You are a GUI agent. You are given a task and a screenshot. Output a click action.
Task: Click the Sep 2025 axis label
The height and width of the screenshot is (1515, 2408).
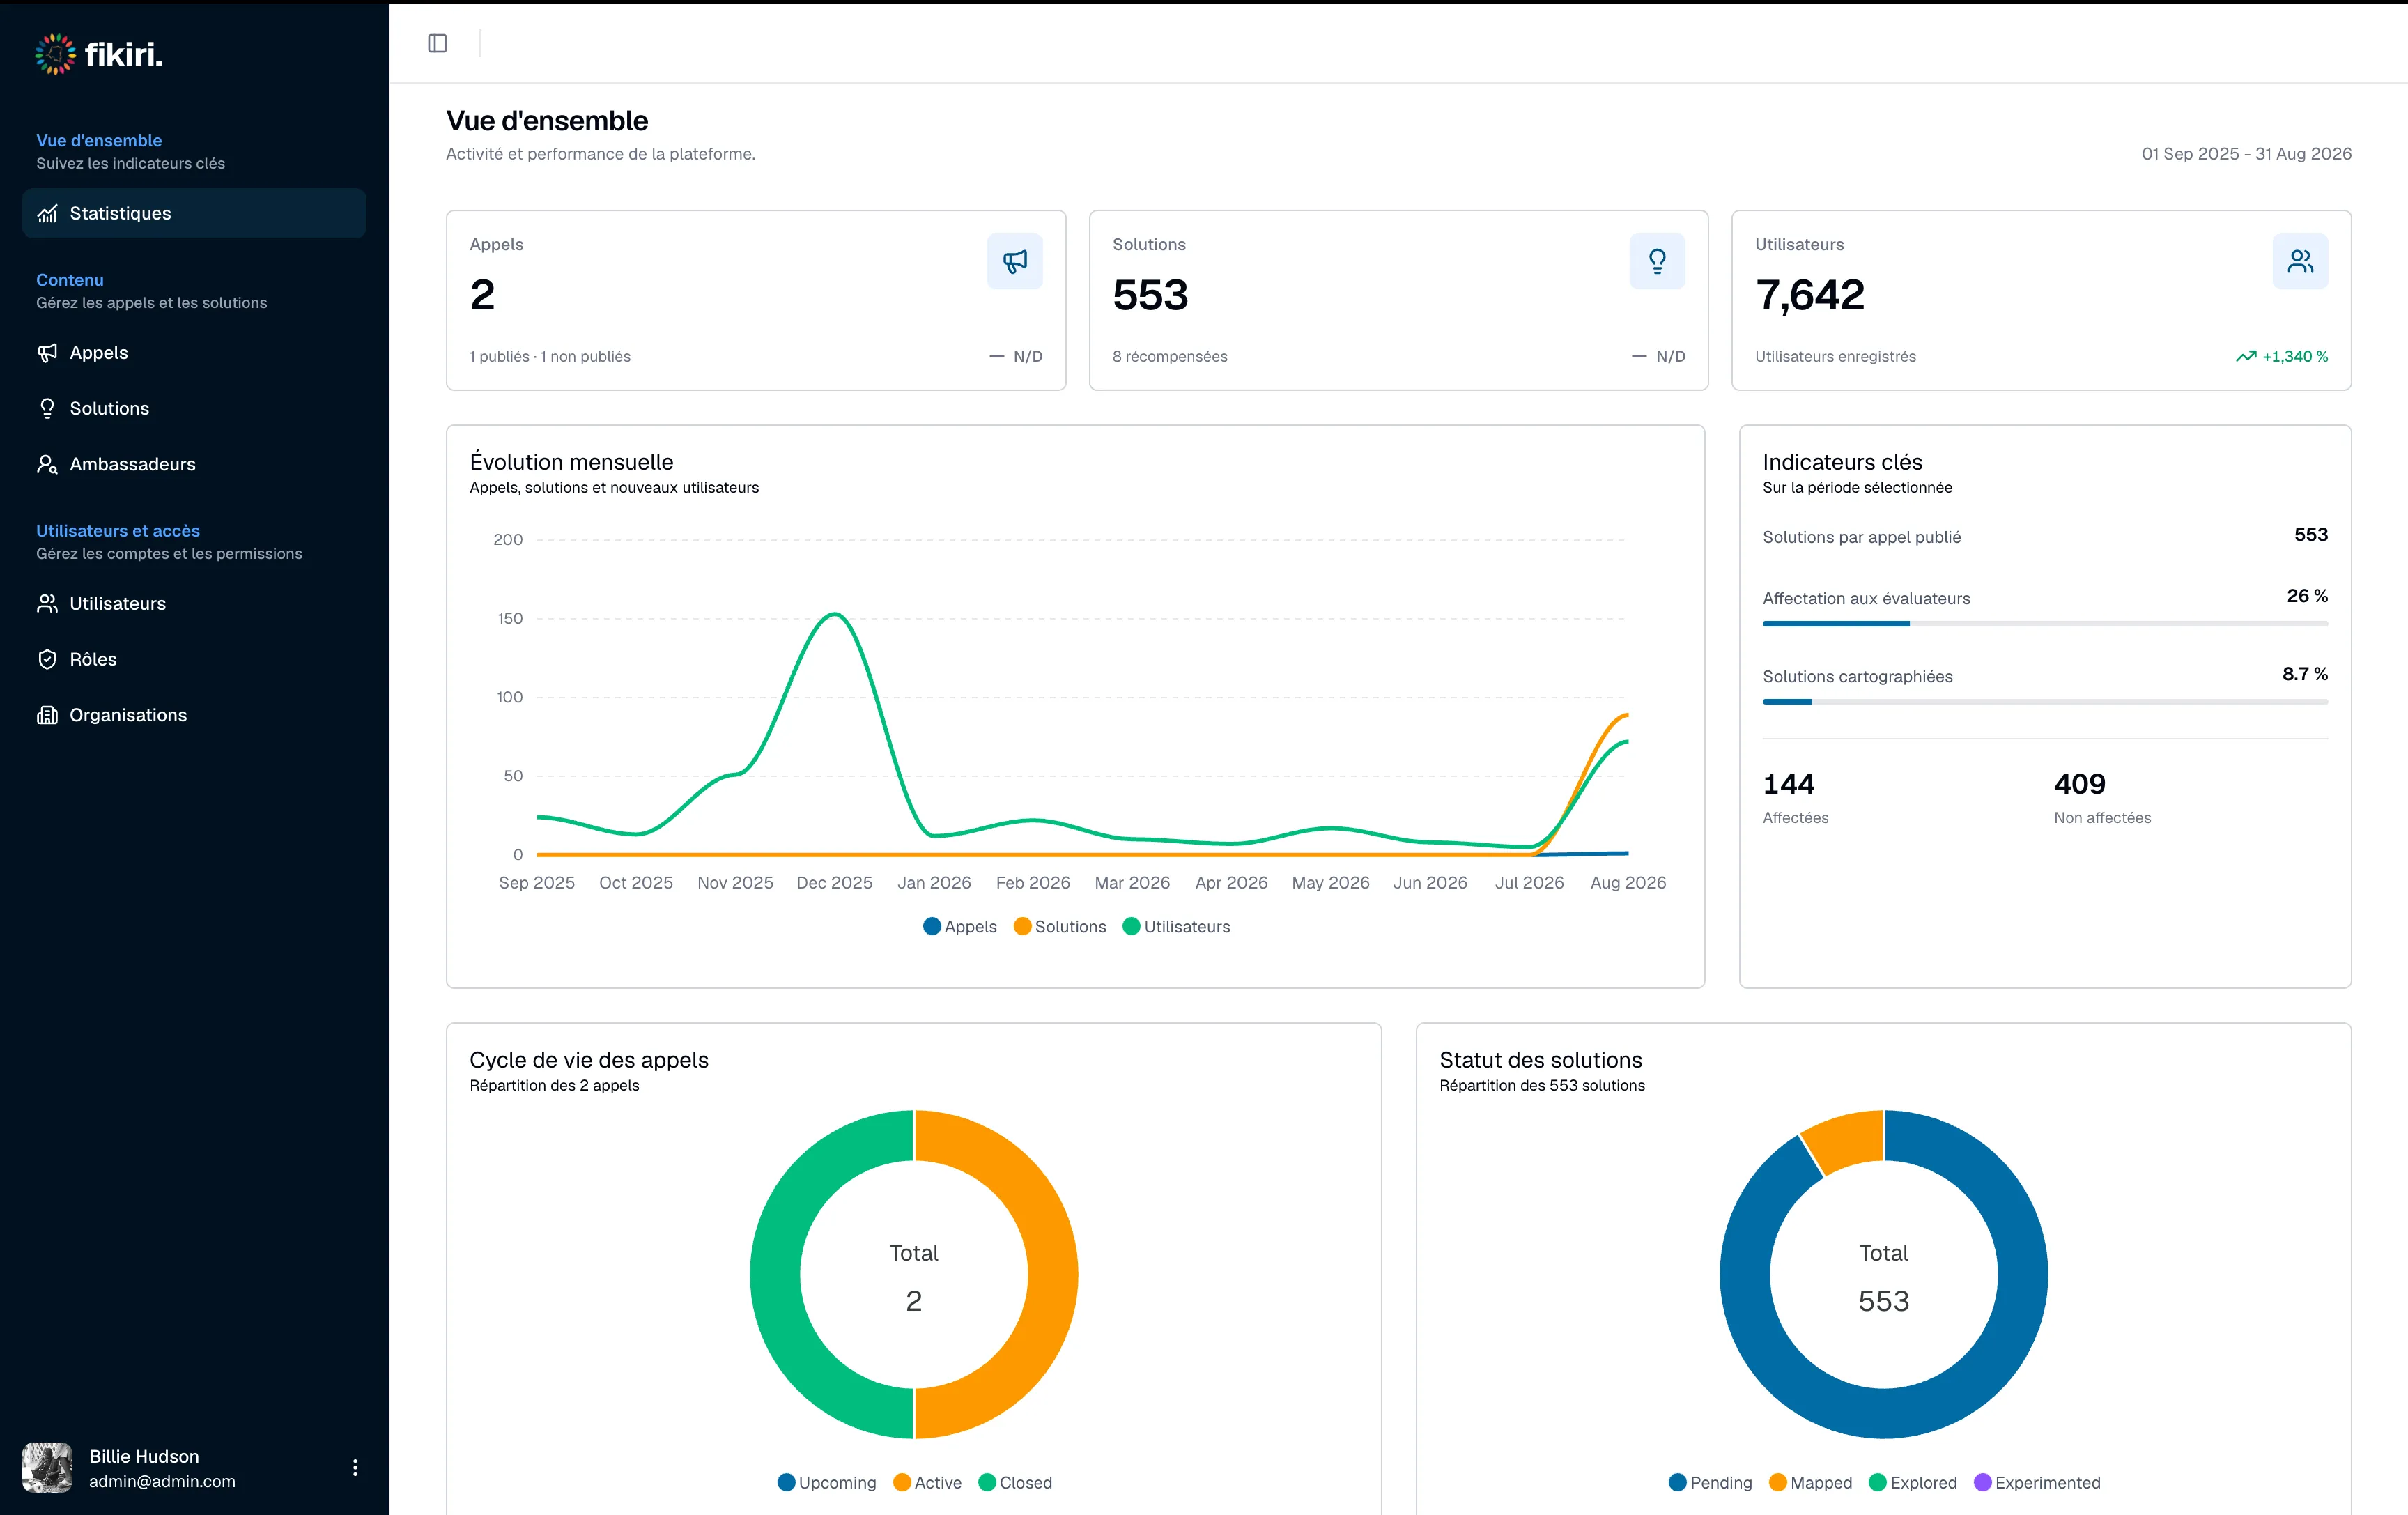coord(537,883)
